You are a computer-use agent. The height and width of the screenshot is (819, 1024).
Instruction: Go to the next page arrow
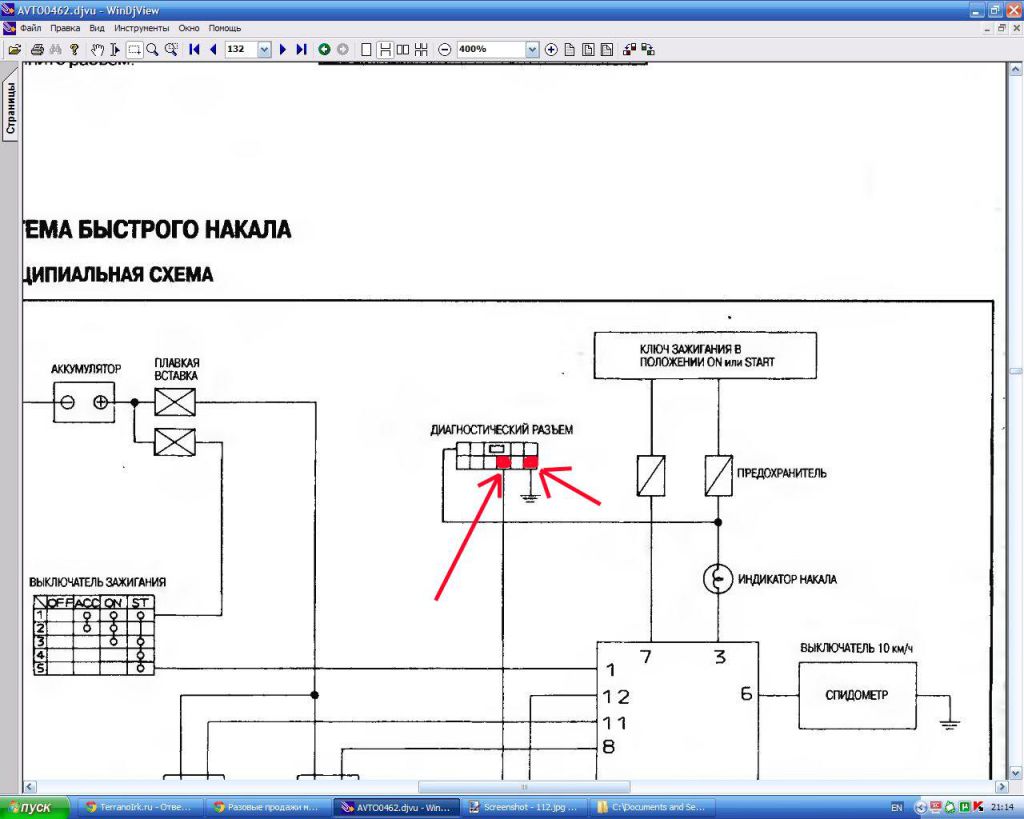click(283, 49)
